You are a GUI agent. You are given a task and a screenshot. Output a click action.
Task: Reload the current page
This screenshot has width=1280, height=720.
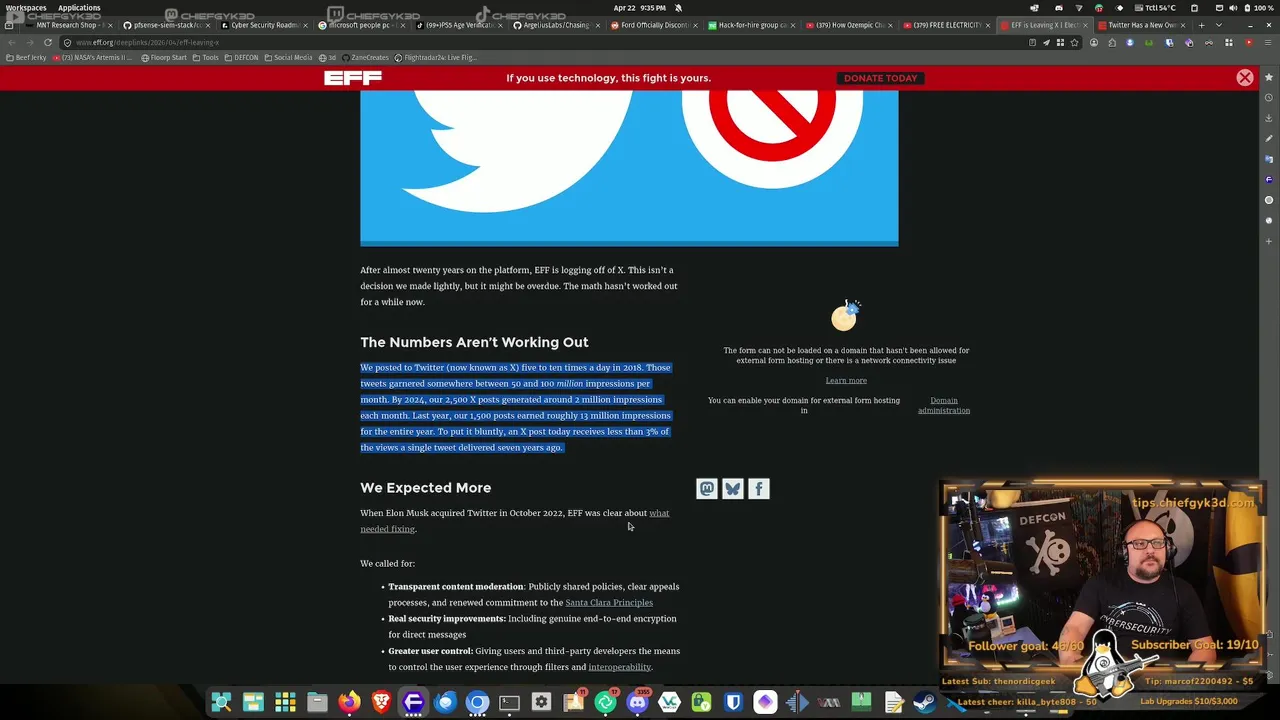(x=47, y=42)
